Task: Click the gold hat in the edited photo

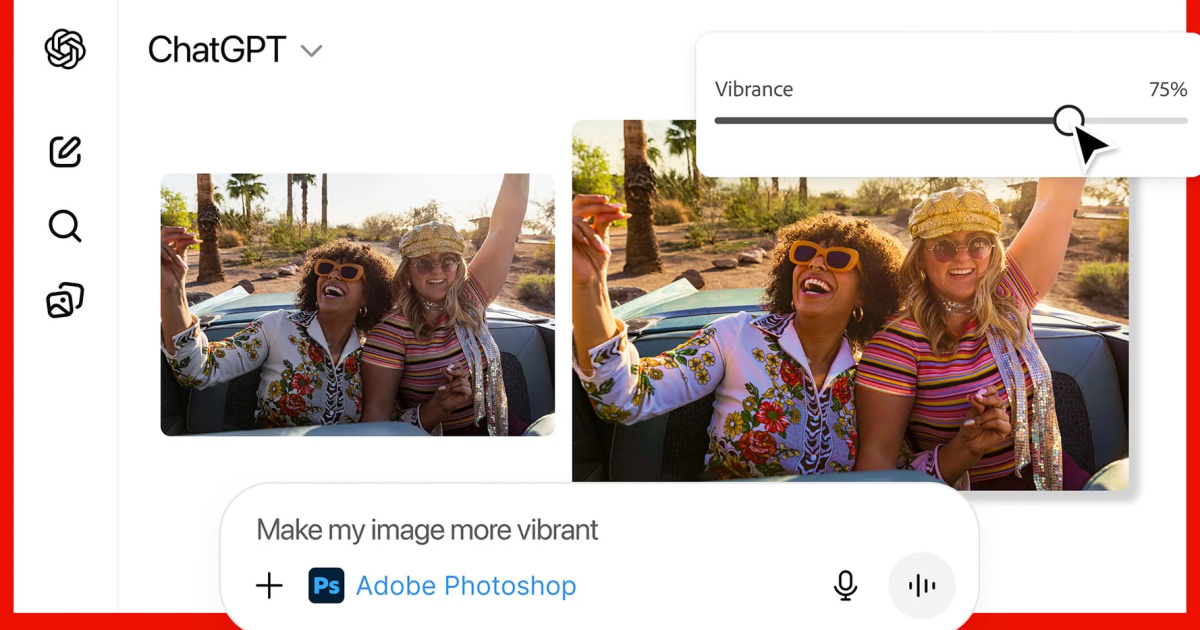Action: [954, 211]
